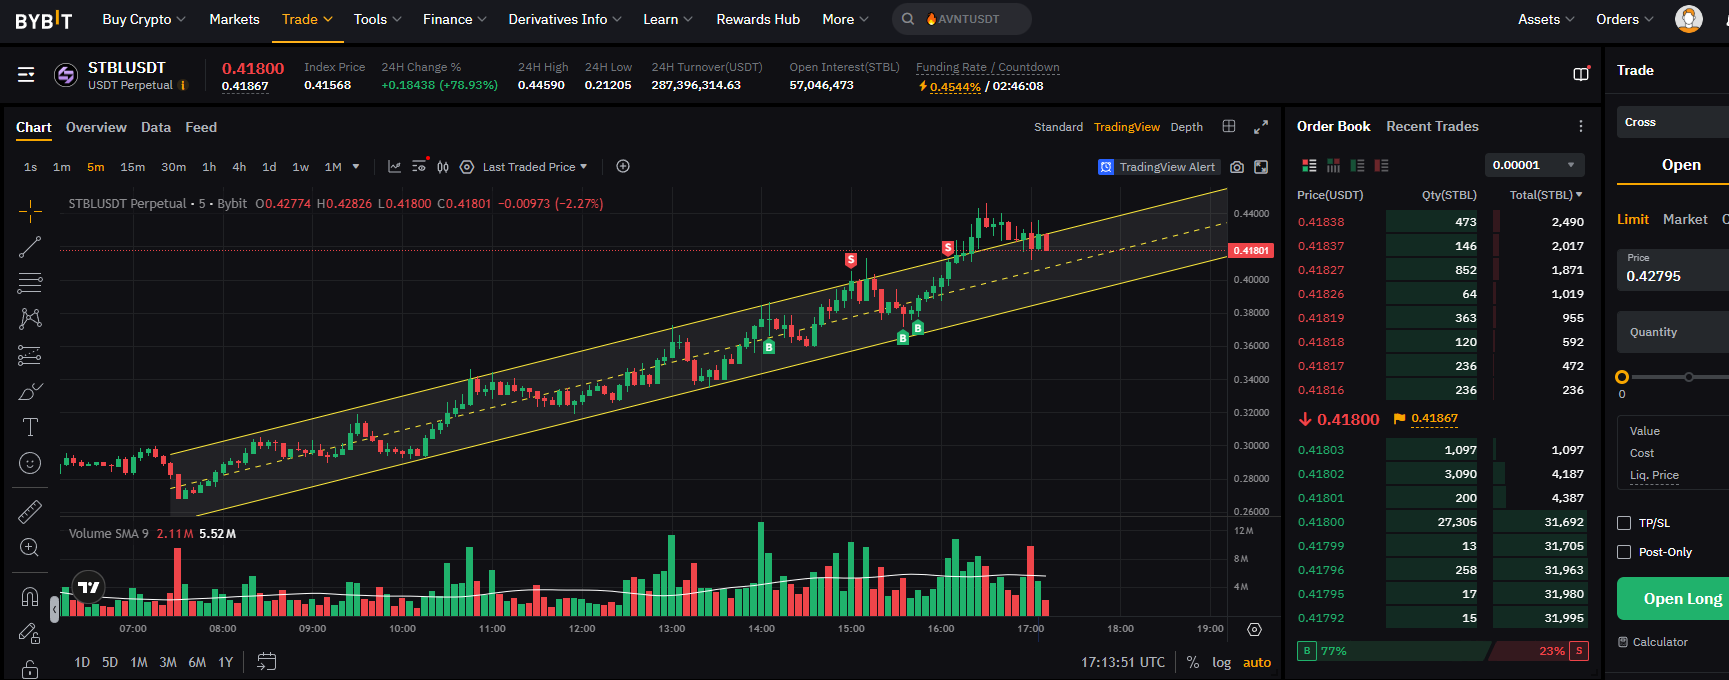Click the quantity slider handle
The image size is (1729, 680).
click(1622, 377)
